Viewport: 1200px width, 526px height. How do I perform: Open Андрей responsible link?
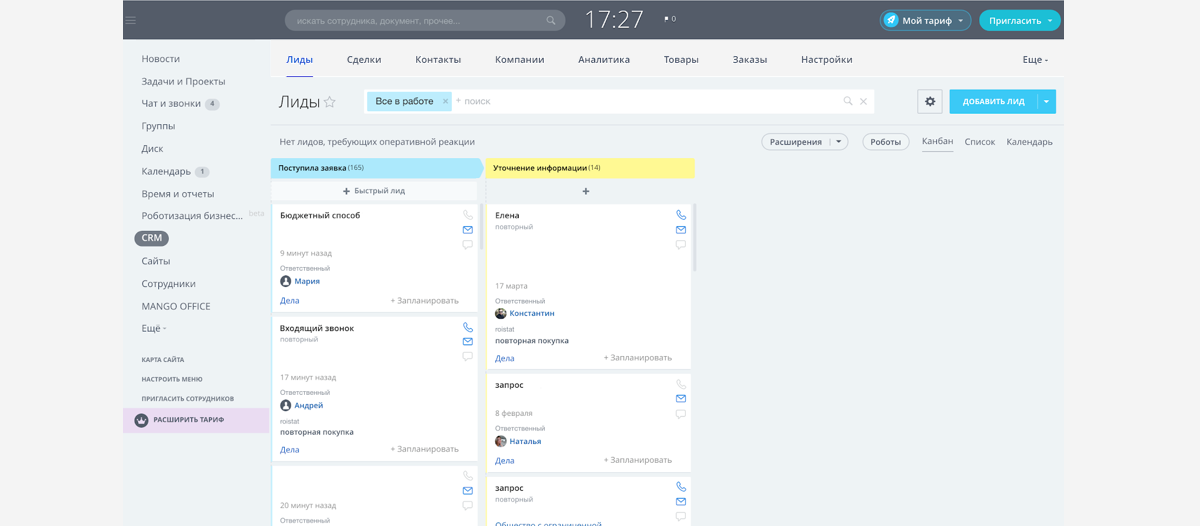pos(309,405)
